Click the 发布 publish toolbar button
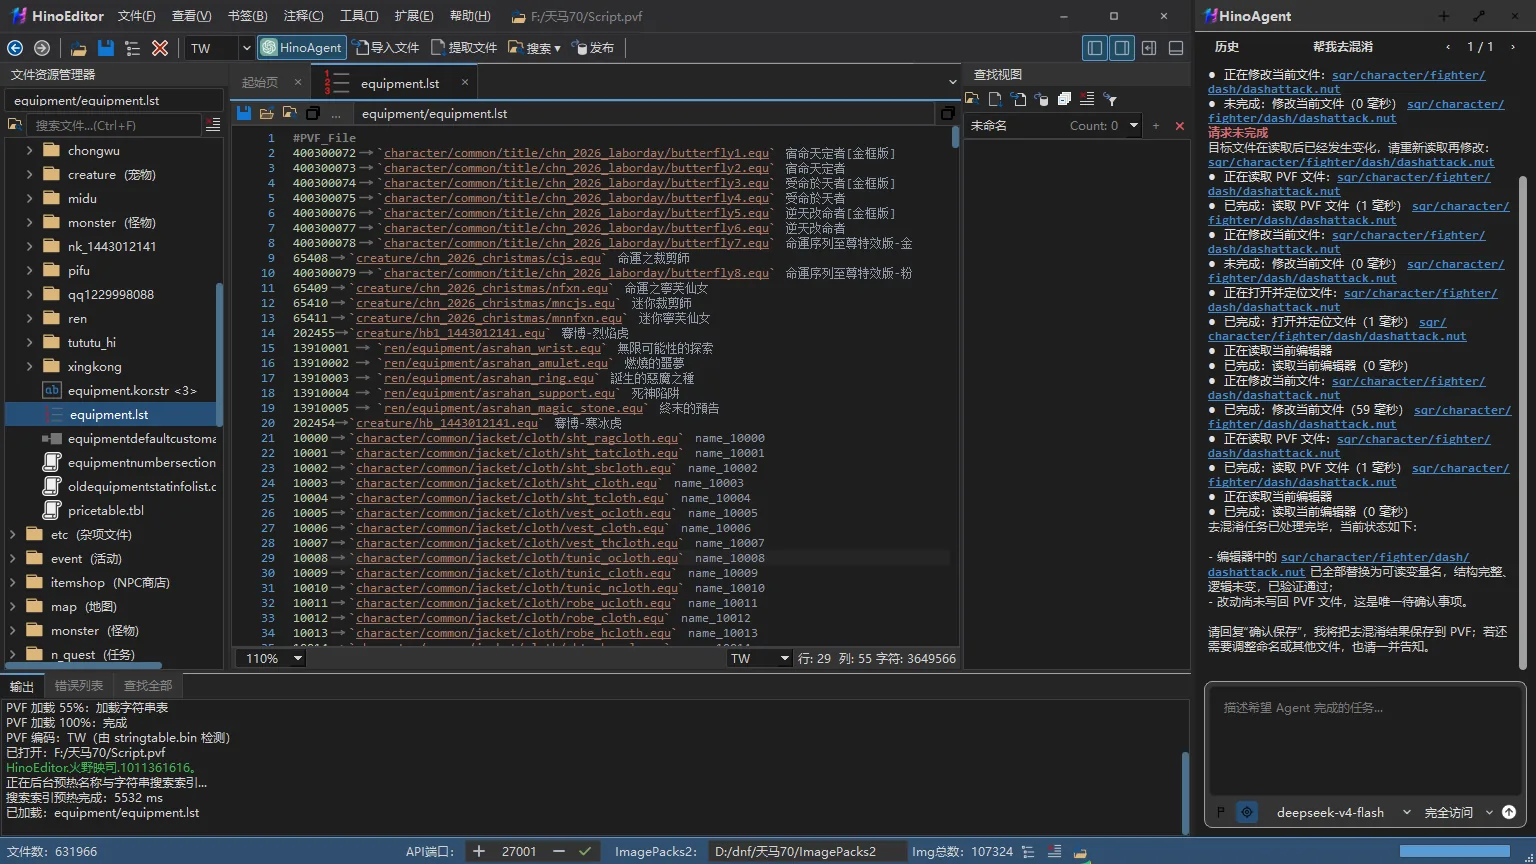Screen dimensions: 1536x864 click(594, 48)
